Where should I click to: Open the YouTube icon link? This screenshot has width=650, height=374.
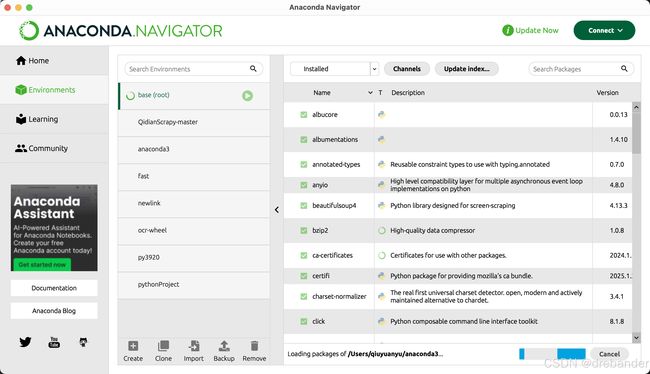pos(54,342)
